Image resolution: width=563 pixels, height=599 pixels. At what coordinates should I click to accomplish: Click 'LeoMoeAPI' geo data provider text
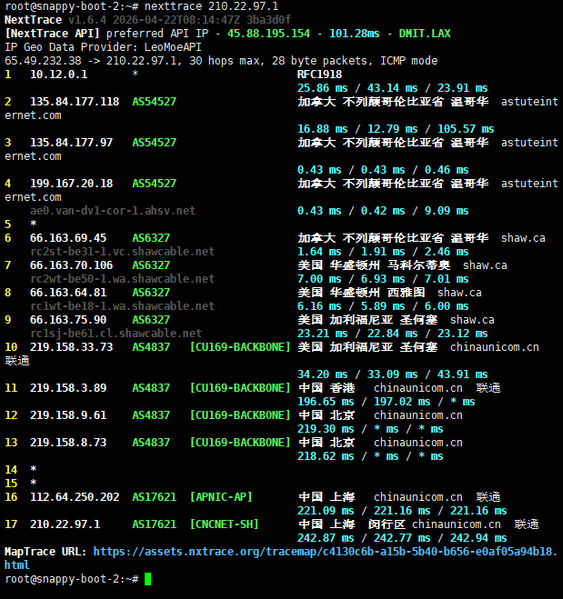coord(173,47)
